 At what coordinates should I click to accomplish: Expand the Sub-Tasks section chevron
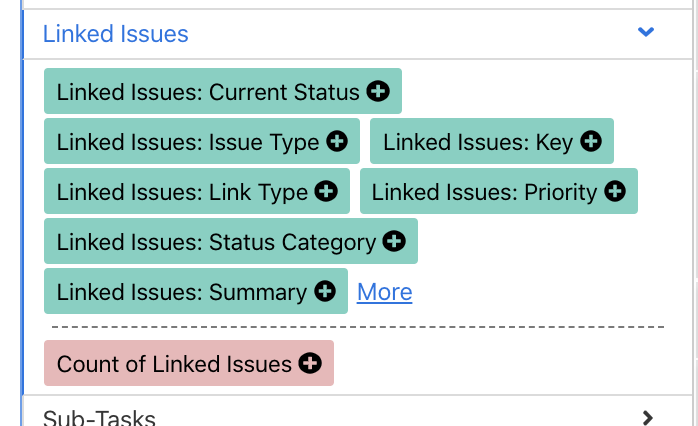[x=647, y=417]
